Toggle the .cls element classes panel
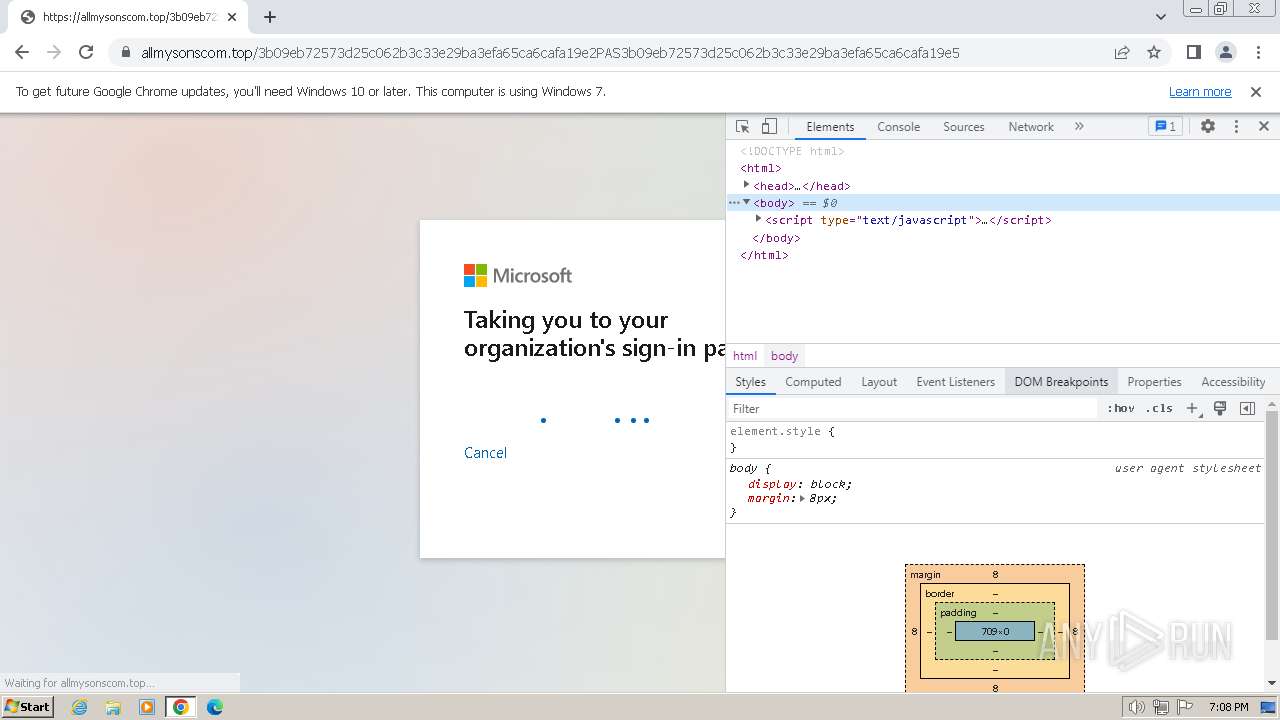This screenshot has width=1280, height=720. [1159, 408]
